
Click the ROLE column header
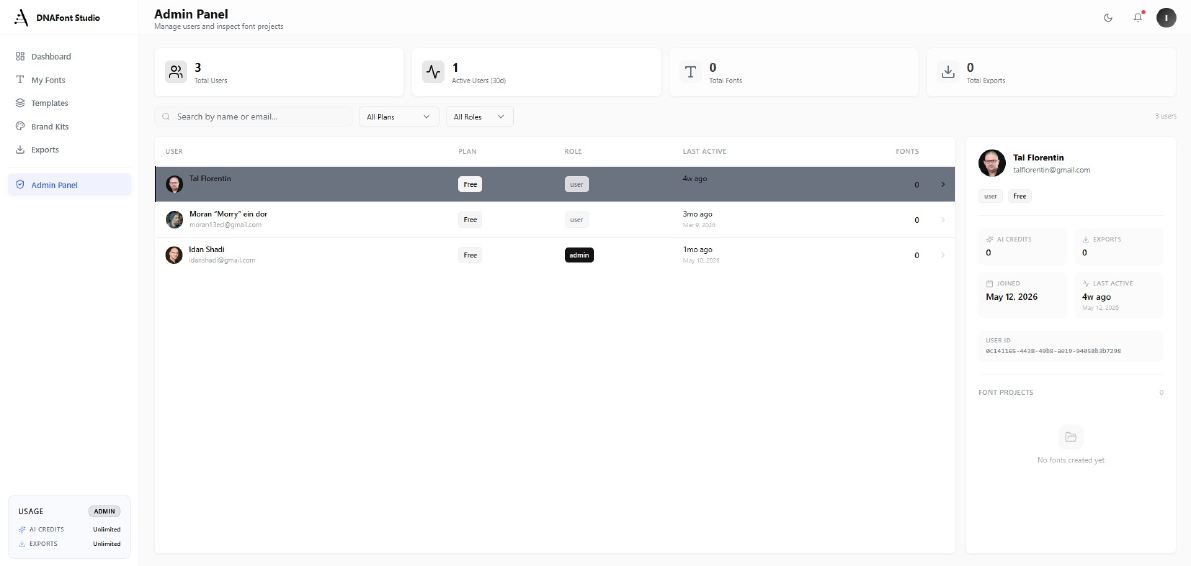pos(573,151)
